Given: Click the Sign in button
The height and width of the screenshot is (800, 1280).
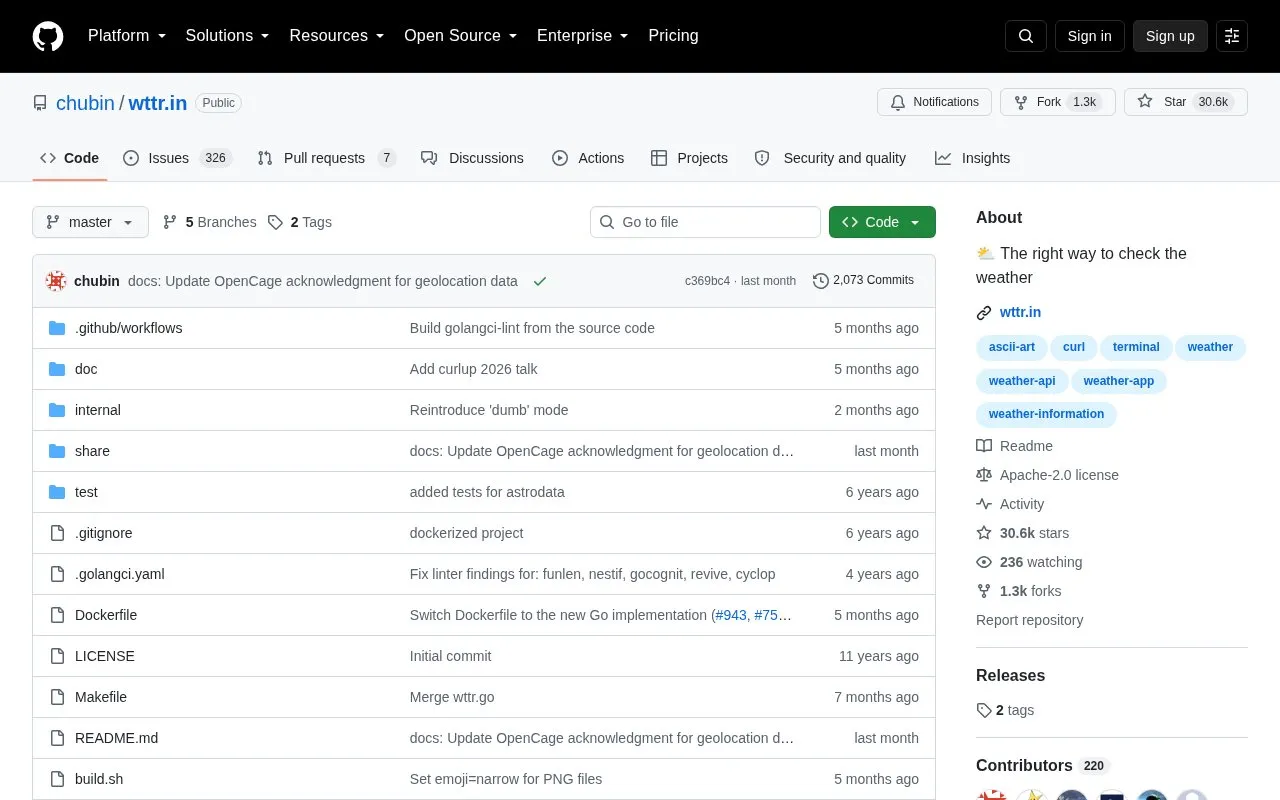Looking at the screenshot, I should [x=1089, y=36].
